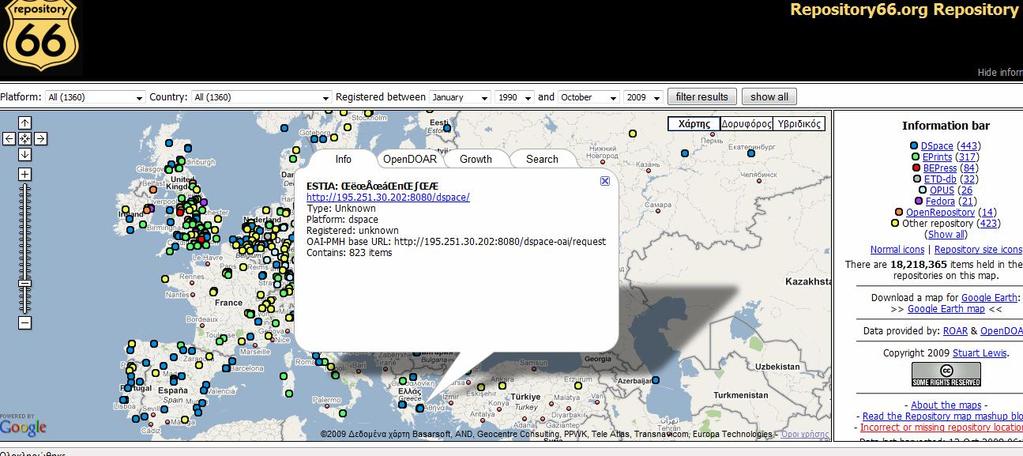Screen dimensions: 1023x456
Task: Click the Powered by Google logo
Action: [x=23, y=425]
